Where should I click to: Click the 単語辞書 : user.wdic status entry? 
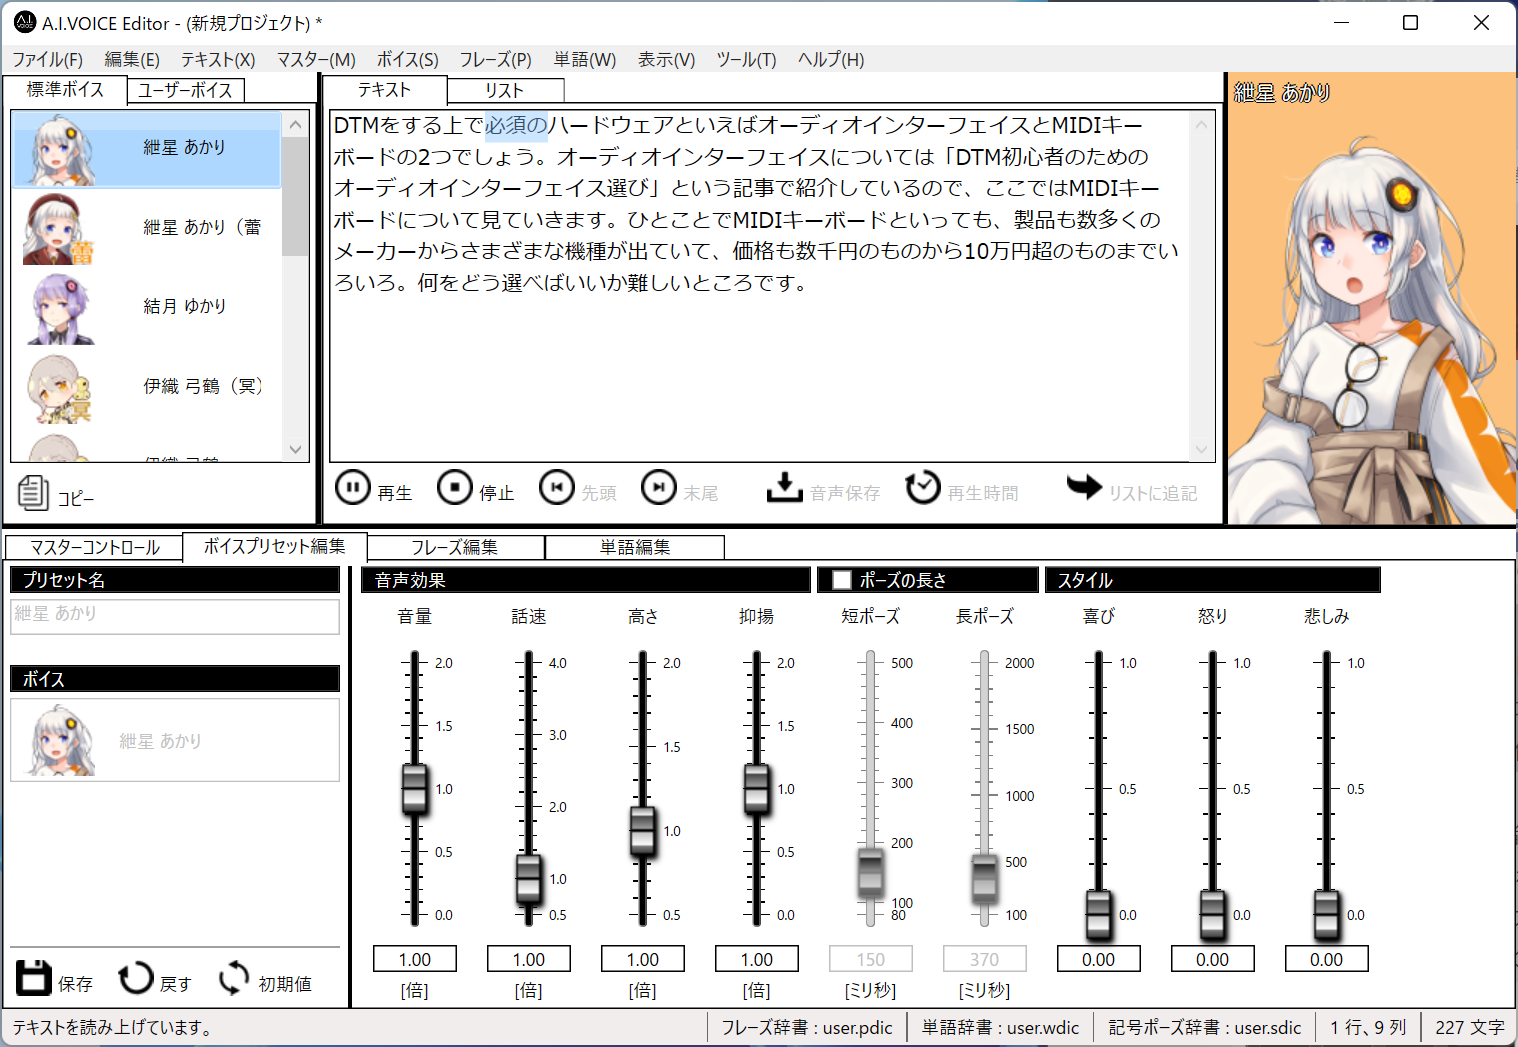[x=1000, y=1027]
